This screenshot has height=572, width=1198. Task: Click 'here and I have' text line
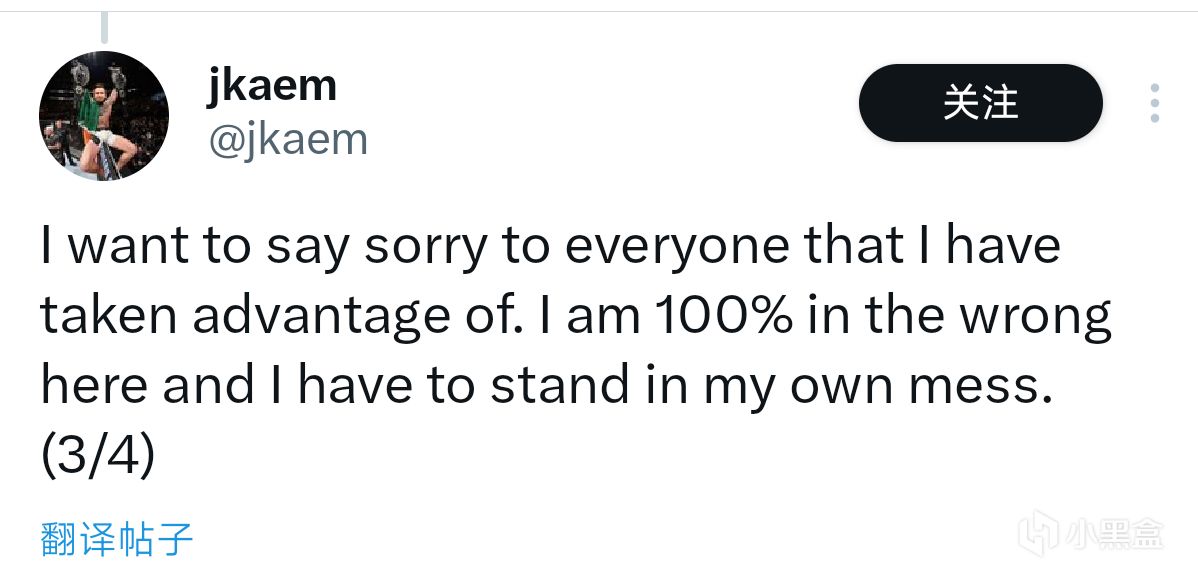click(228, 387)
